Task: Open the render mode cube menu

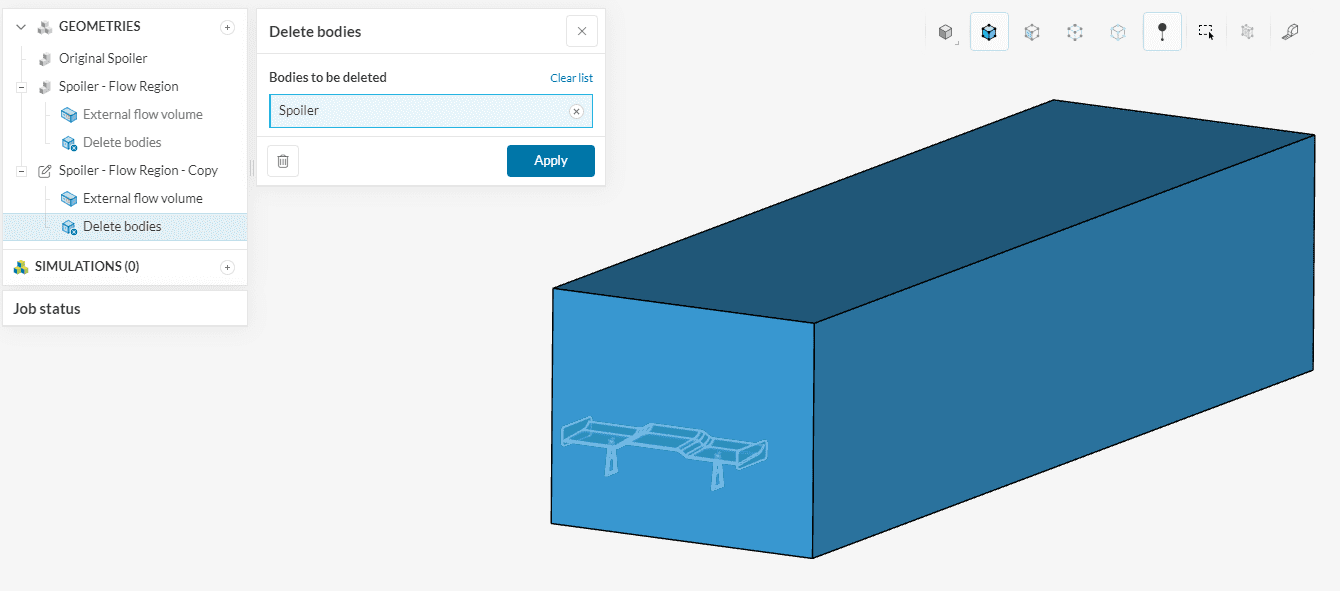Action: tap(946, 32)
